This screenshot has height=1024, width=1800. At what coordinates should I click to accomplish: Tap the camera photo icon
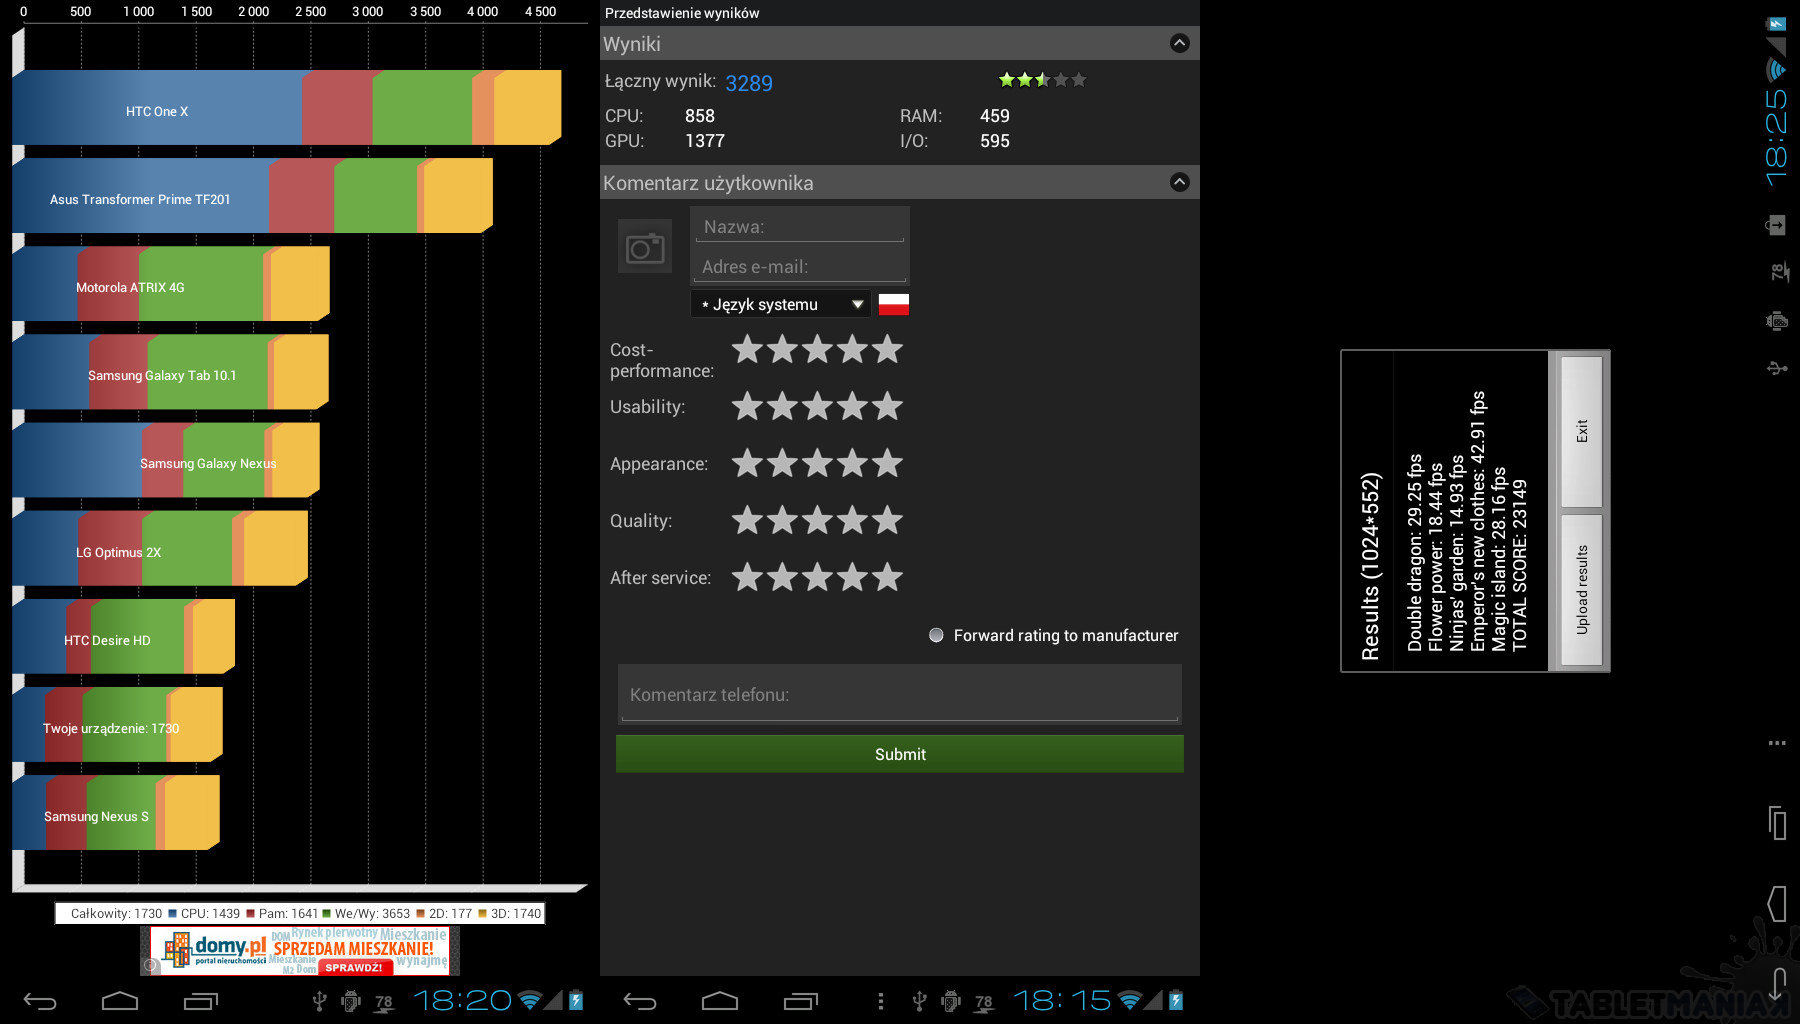(x=645, y=247)
